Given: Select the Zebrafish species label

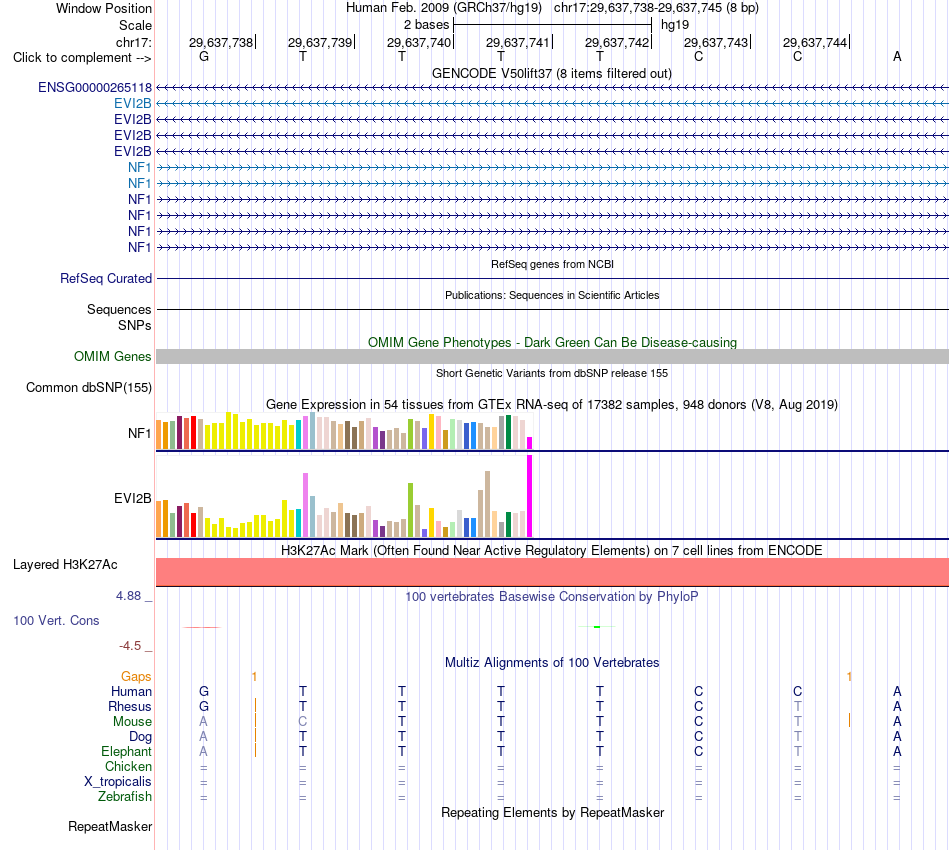Looking at the screenshot, I should pyautogui.click(x=125, y=797).
